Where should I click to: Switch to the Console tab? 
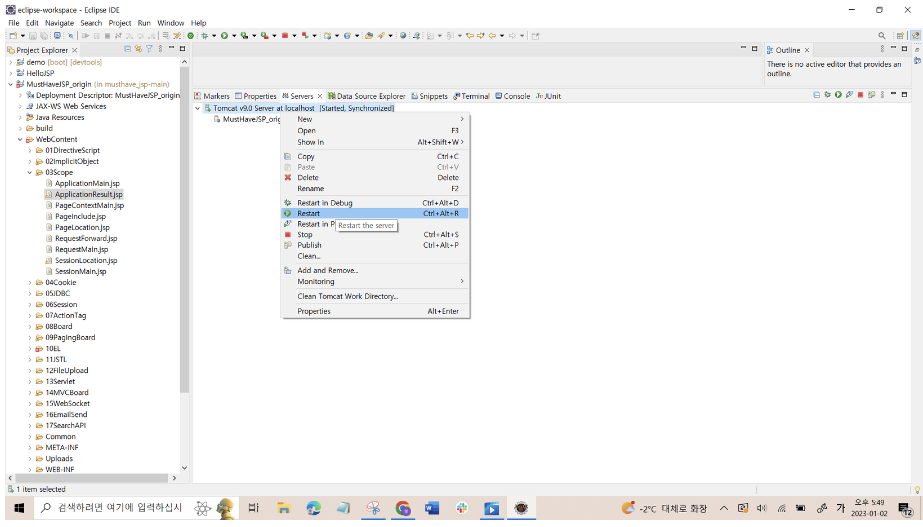[x=512, y=96]
